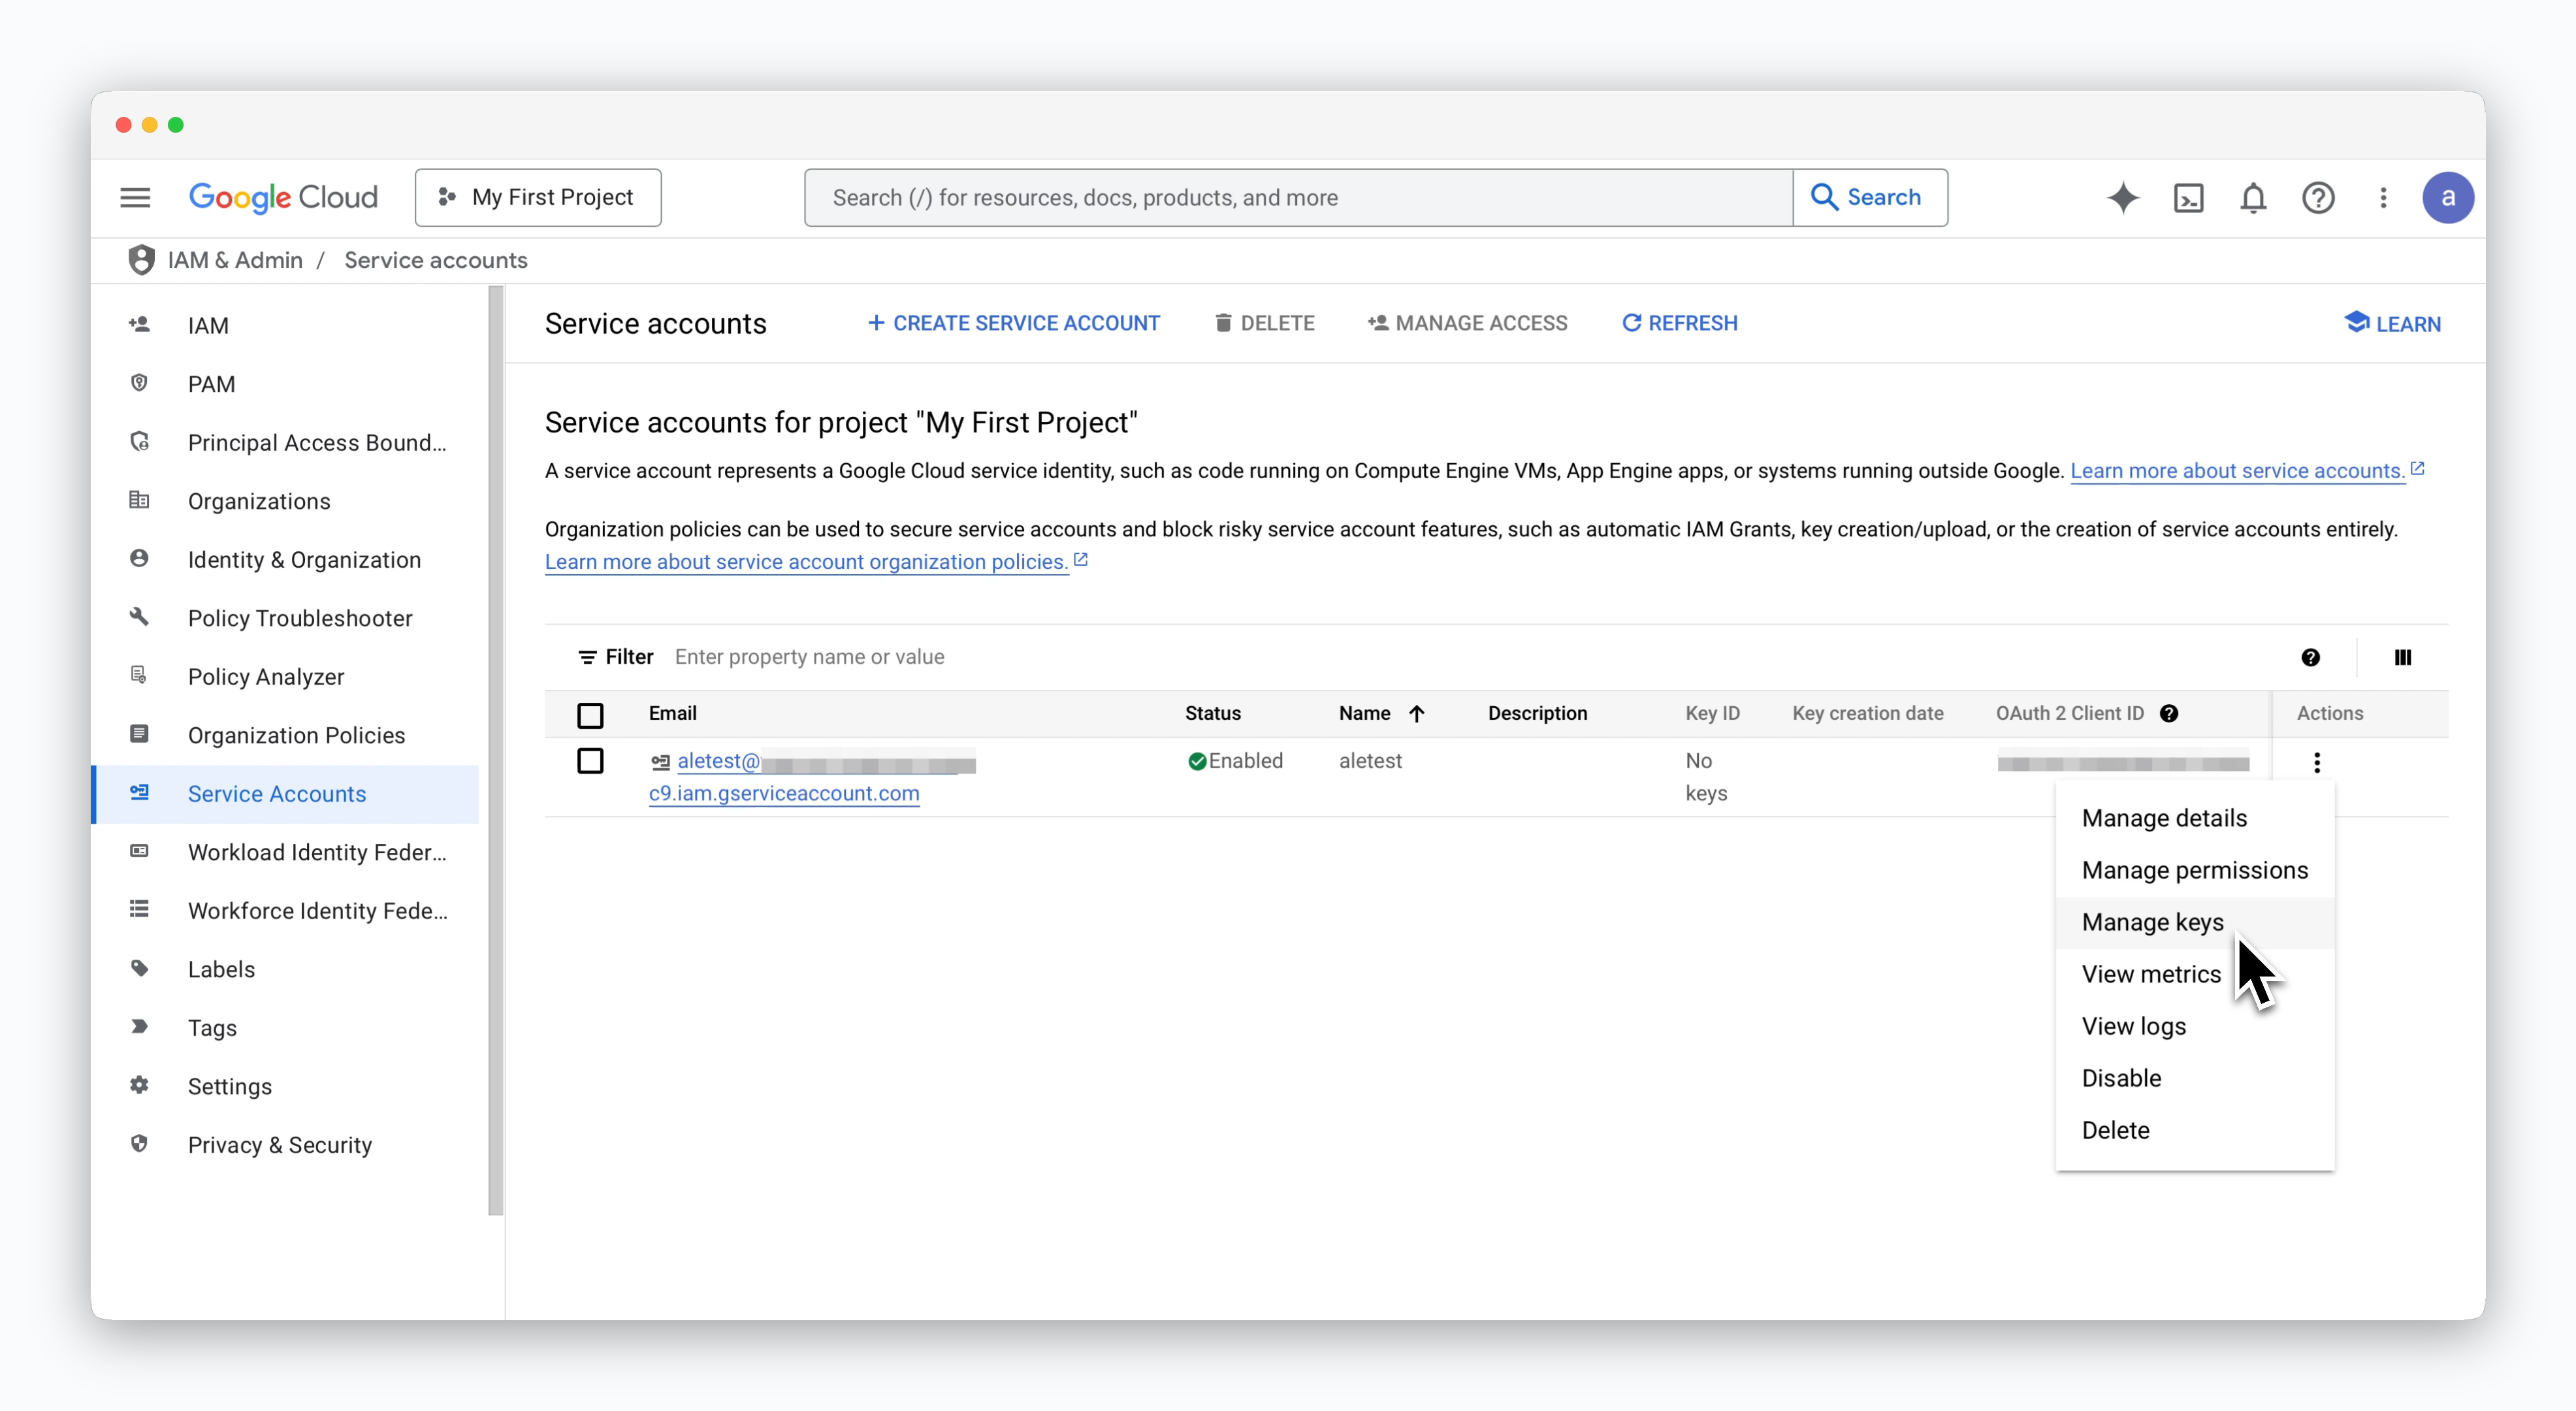Image resolution: width=2576 pixels, height=1411 pixels.
Task: Focus the top resource search field
Action: (1298, 197)
